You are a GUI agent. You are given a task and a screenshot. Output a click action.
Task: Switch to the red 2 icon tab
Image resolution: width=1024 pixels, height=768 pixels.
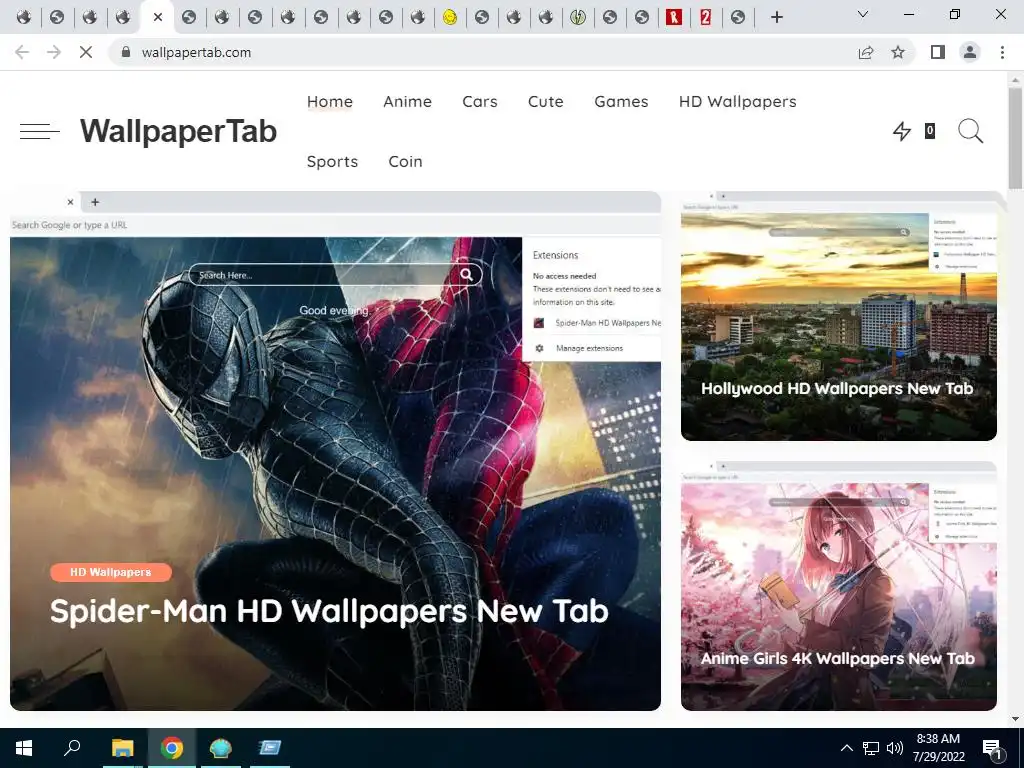pos(705,18)
